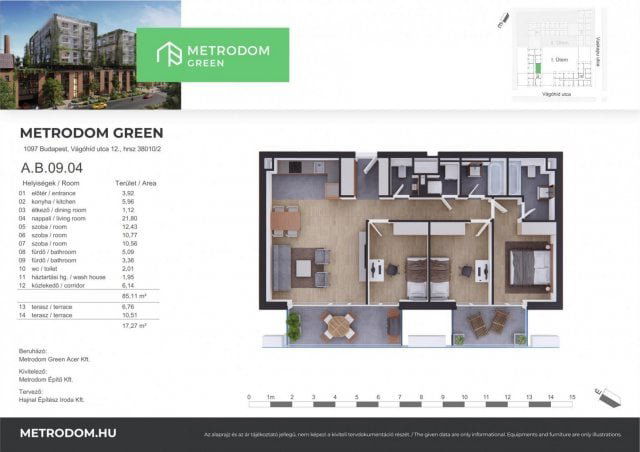The height and width of the screenshot is (452, 640).
Task: Click the sun loungers on the right terrace
Action: 488,323
